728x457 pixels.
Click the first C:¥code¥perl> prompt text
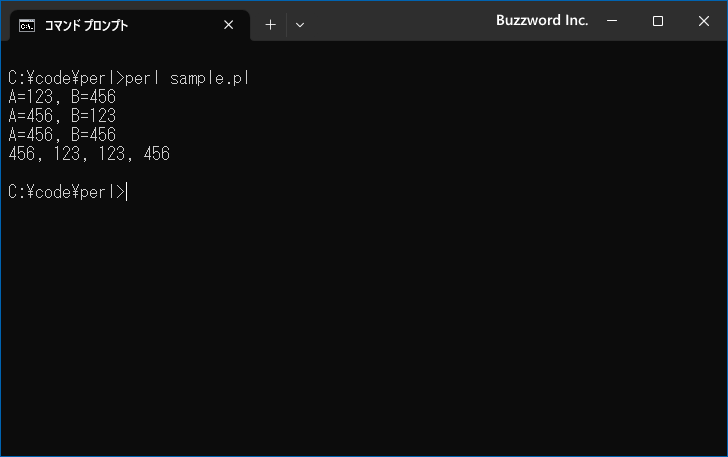click(66, 78)
